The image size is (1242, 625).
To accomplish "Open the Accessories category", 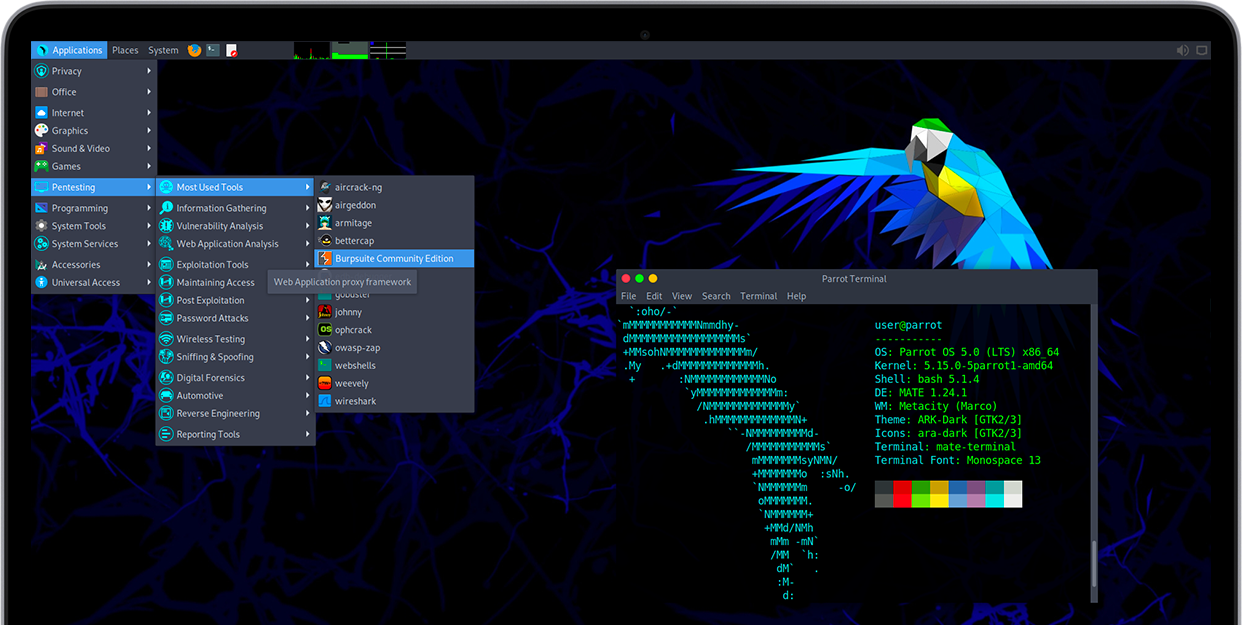I will click(94, 265).
